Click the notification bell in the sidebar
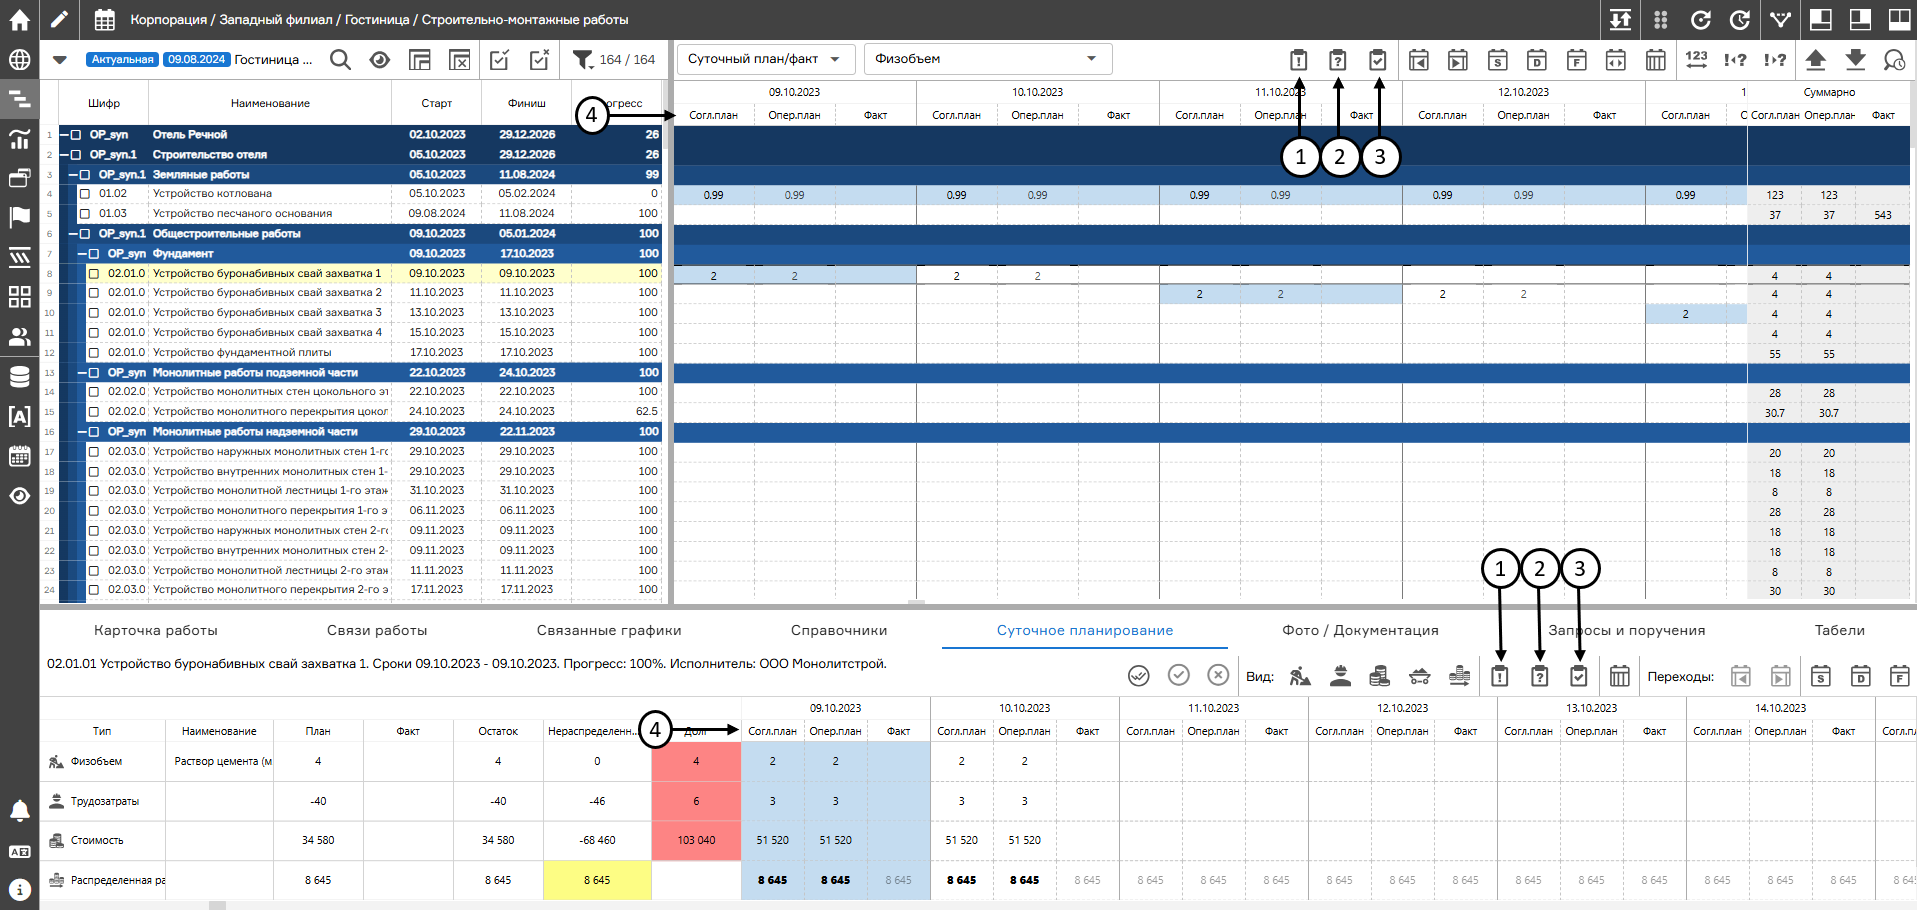 pyautogui.click(x=19, y=811)
